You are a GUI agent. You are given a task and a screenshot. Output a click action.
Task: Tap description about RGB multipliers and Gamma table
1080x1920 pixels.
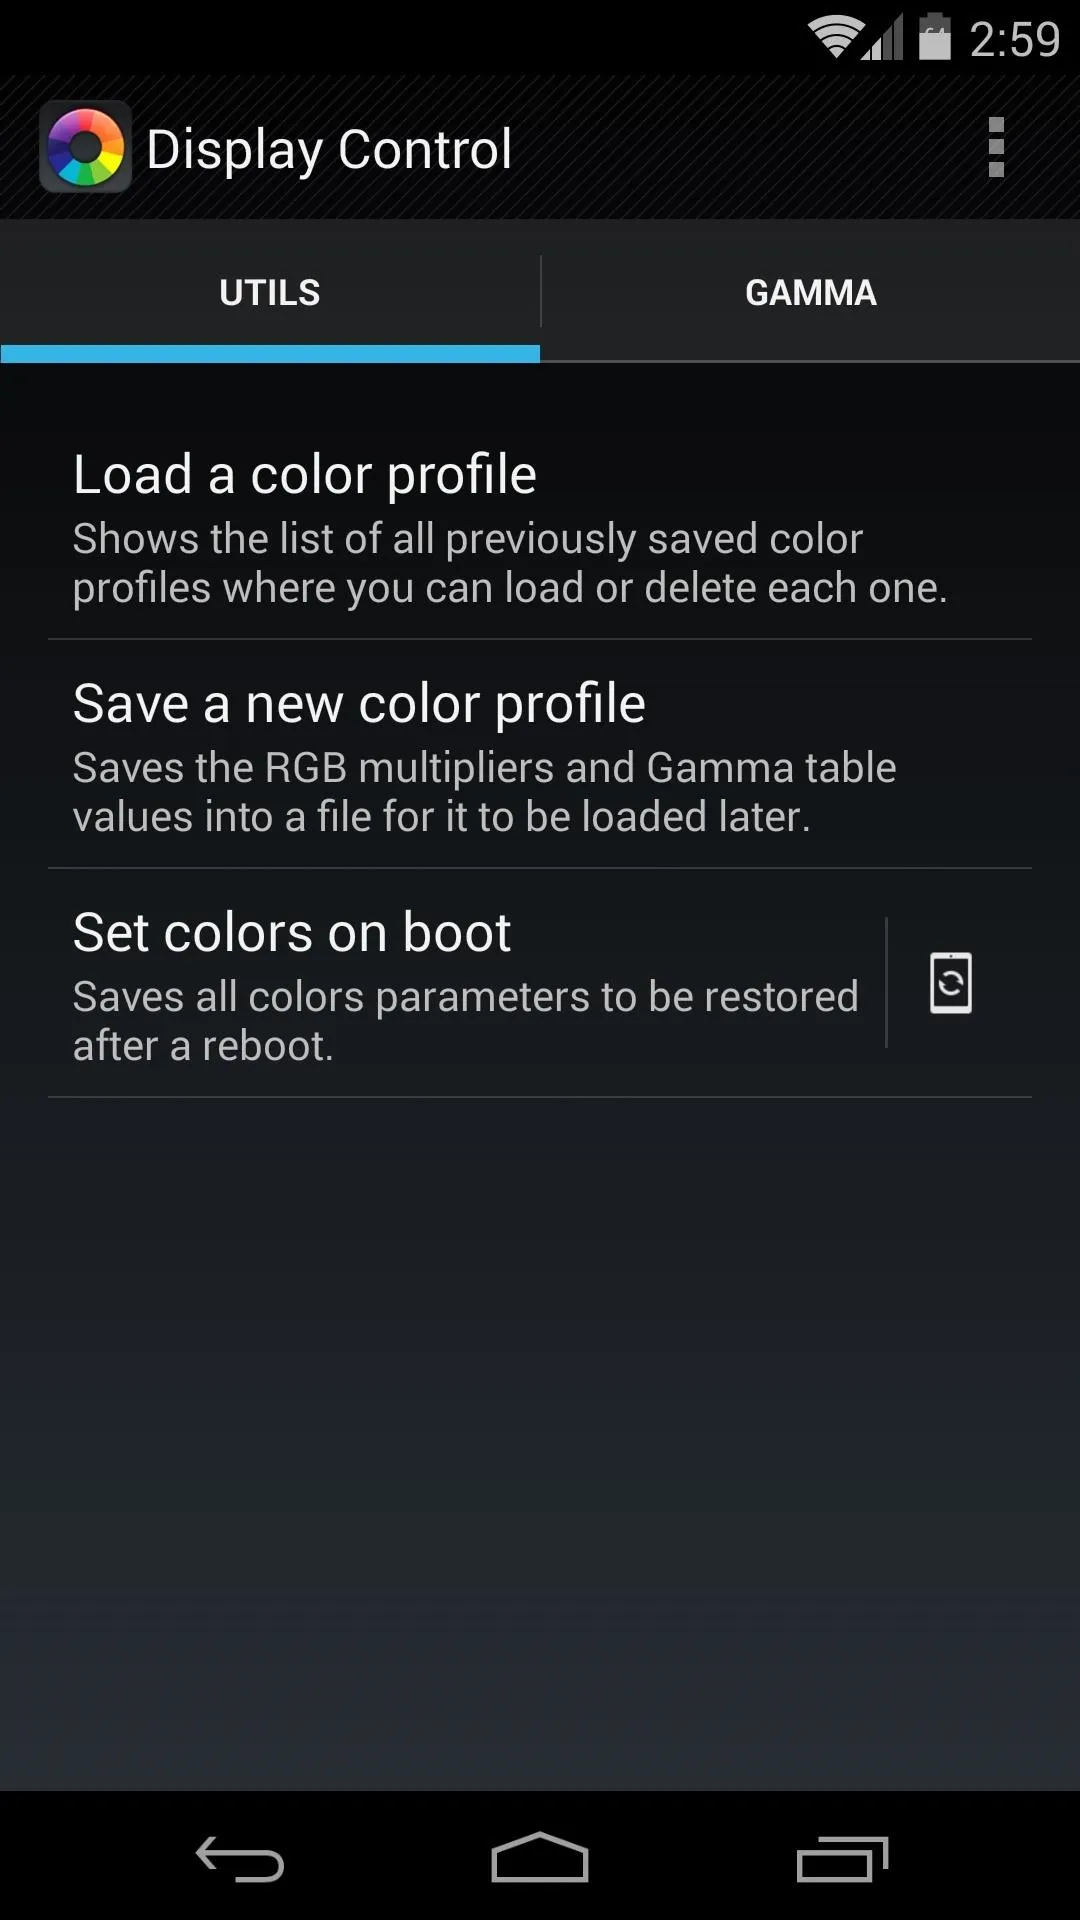click(485, 792)
